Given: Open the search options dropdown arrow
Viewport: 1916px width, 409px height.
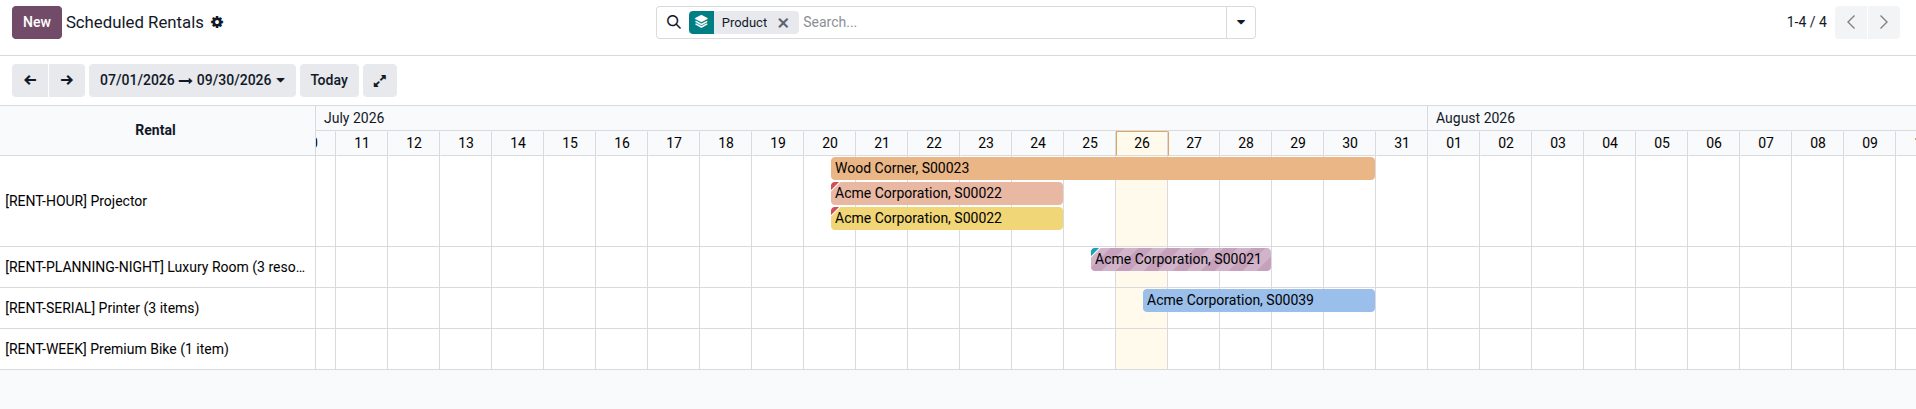Looking at the screenshot, I should pyautogui.click(x=1241, y=22).
